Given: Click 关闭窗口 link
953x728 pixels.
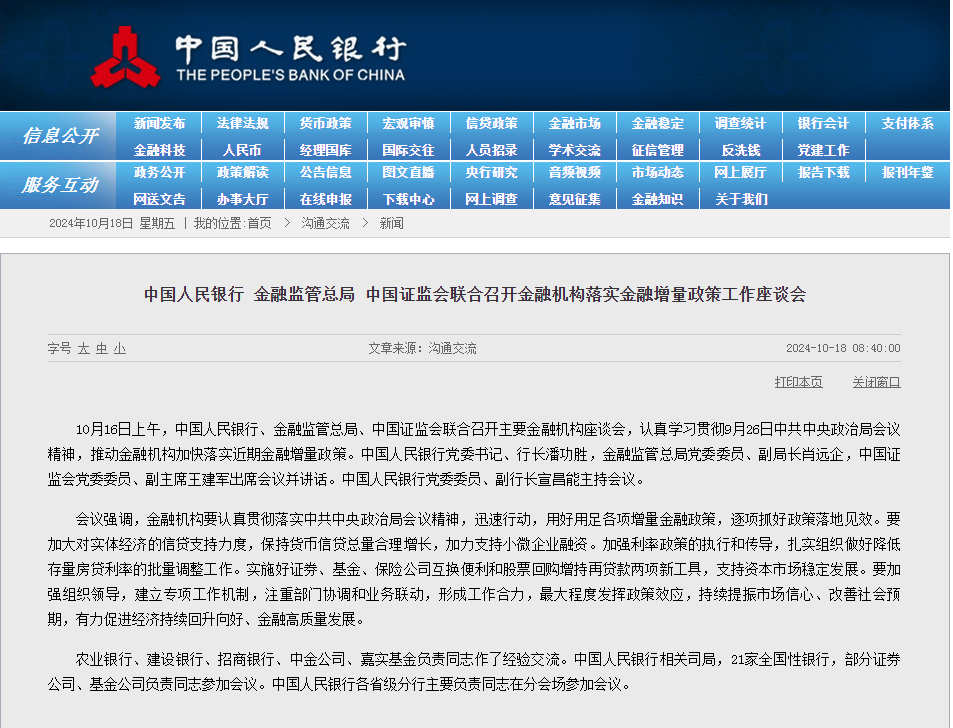Looking at the screenshot, I should 876,382.
